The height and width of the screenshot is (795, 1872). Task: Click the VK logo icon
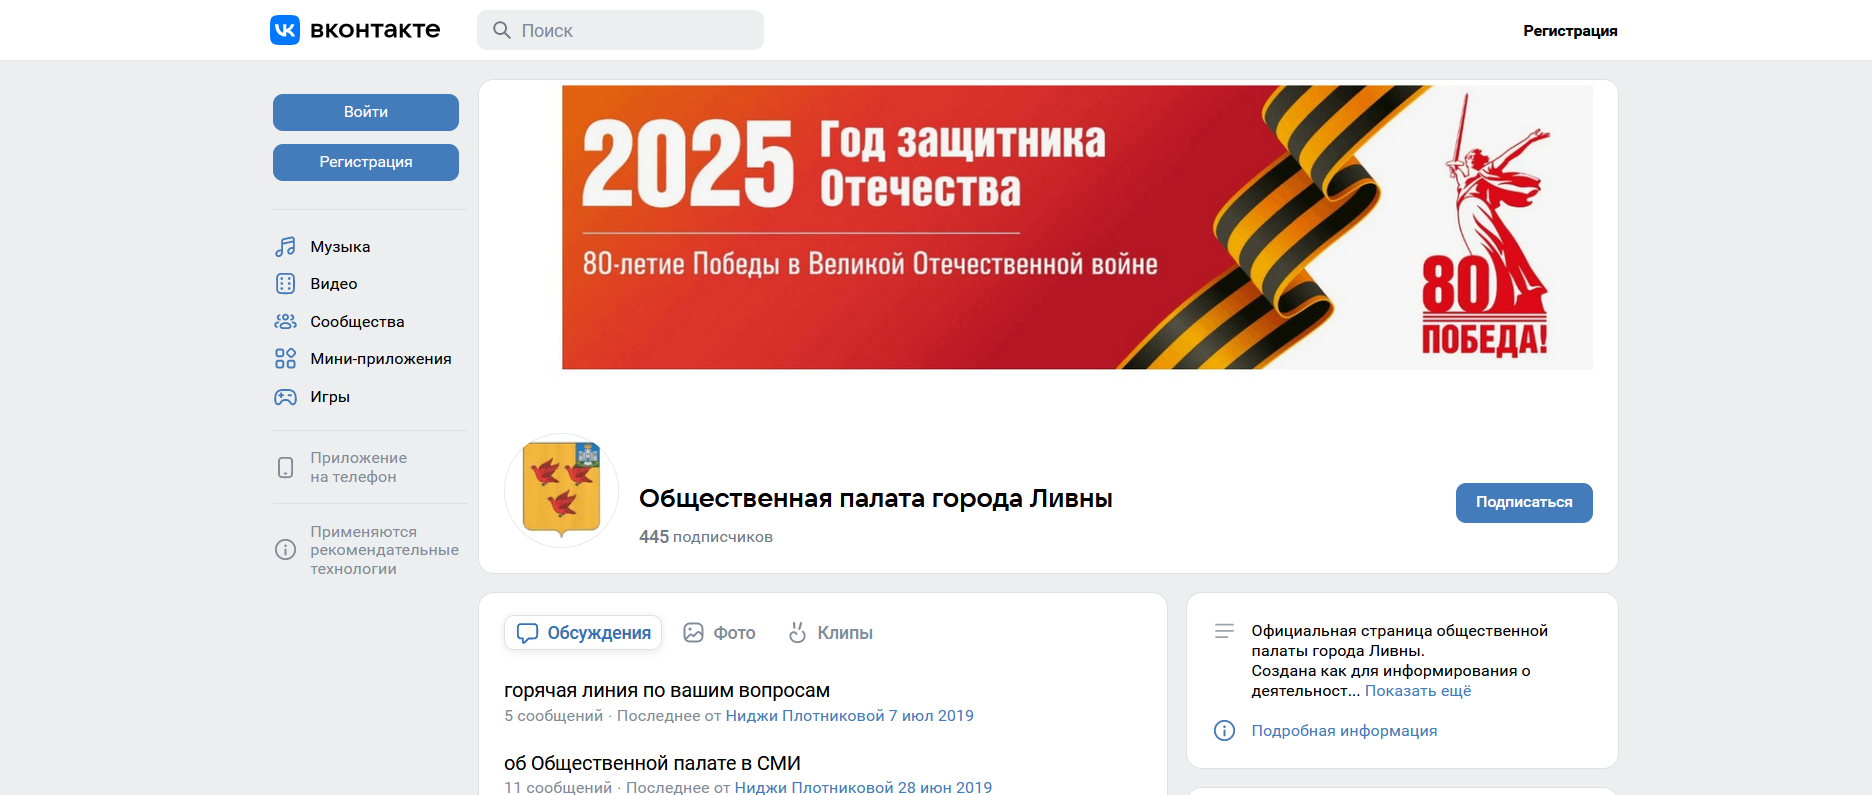coord(285,30)
